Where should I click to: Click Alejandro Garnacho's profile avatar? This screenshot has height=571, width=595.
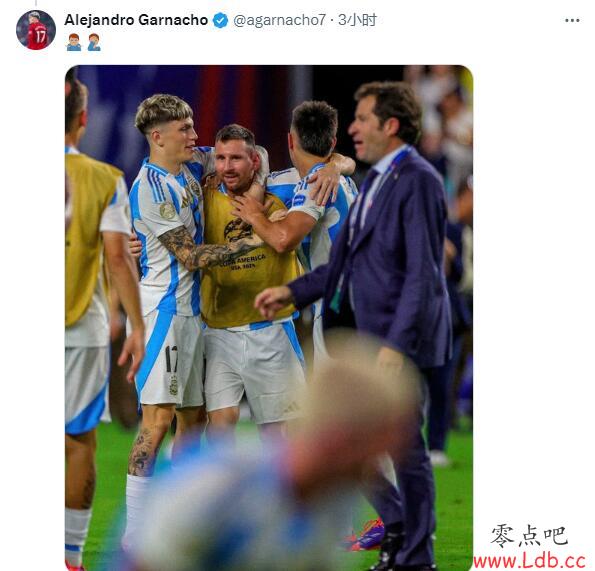point(36,30)
